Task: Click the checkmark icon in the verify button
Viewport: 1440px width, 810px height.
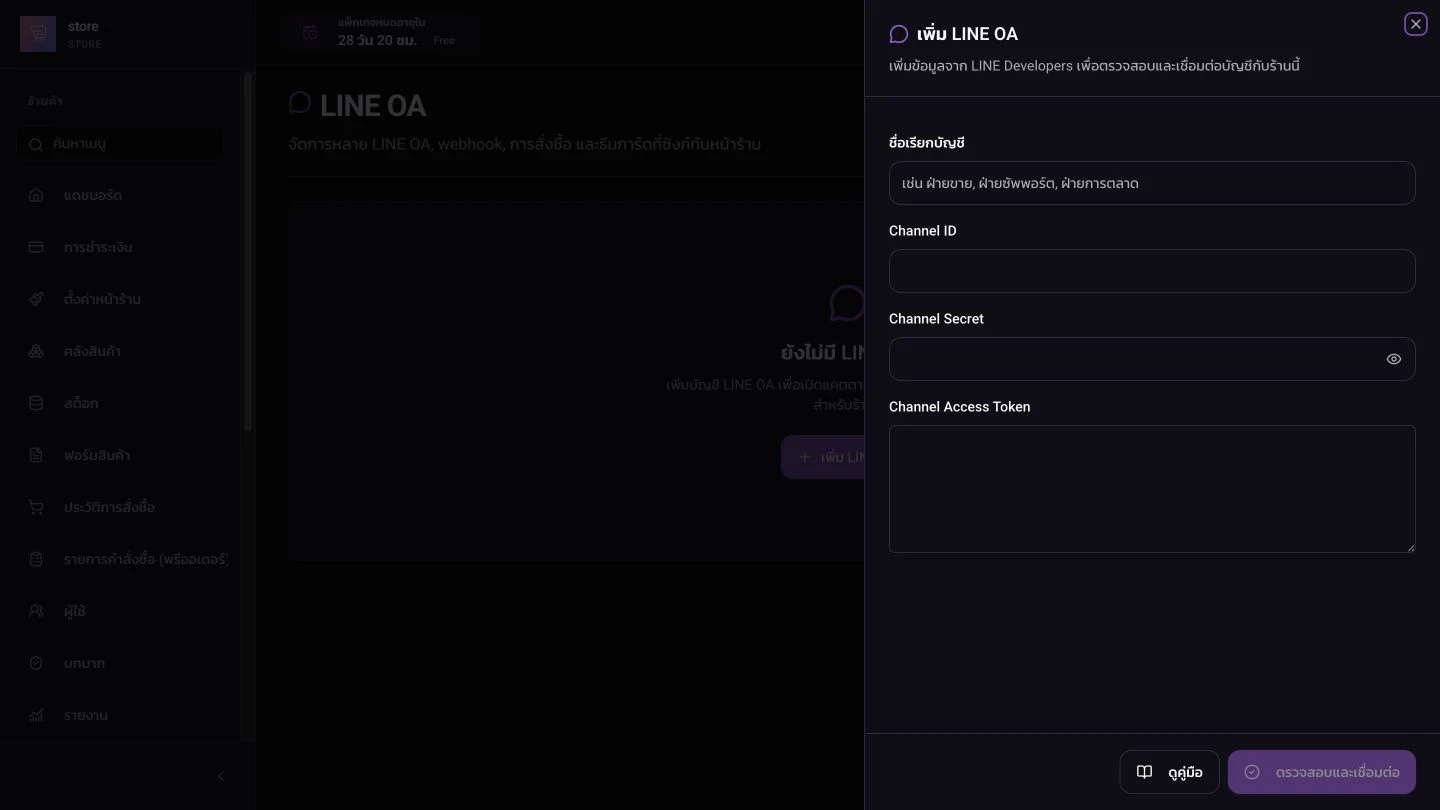Action: 1252,772
